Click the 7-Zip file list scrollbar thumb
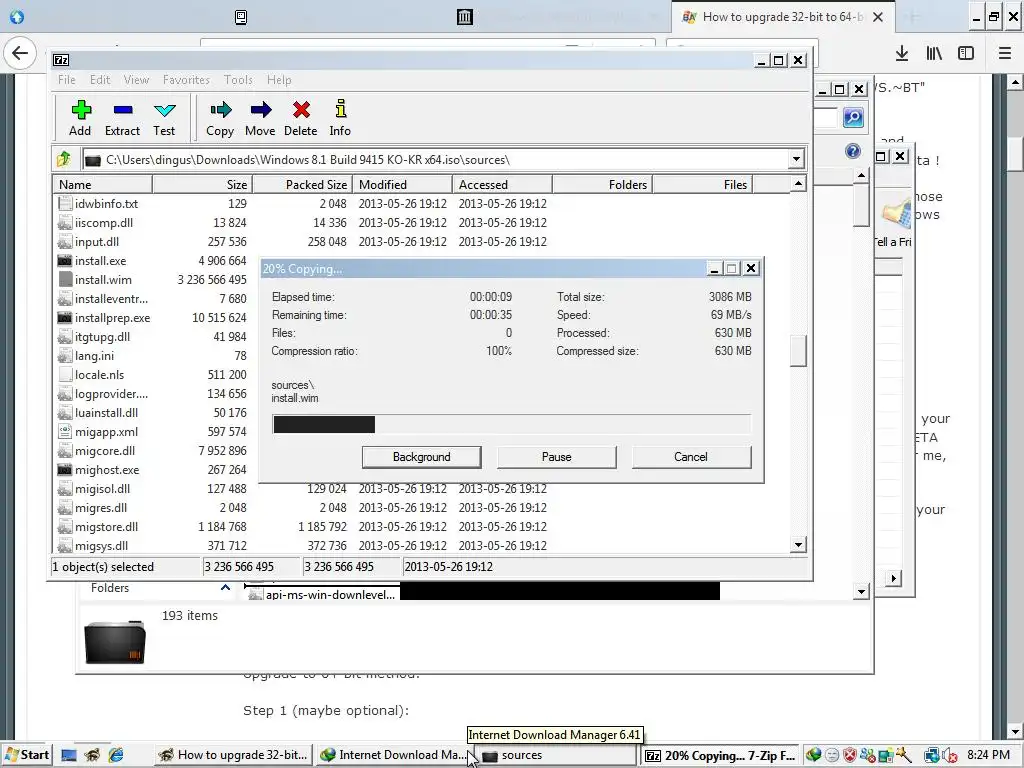 pyautogui.click(x=798, y=351)
